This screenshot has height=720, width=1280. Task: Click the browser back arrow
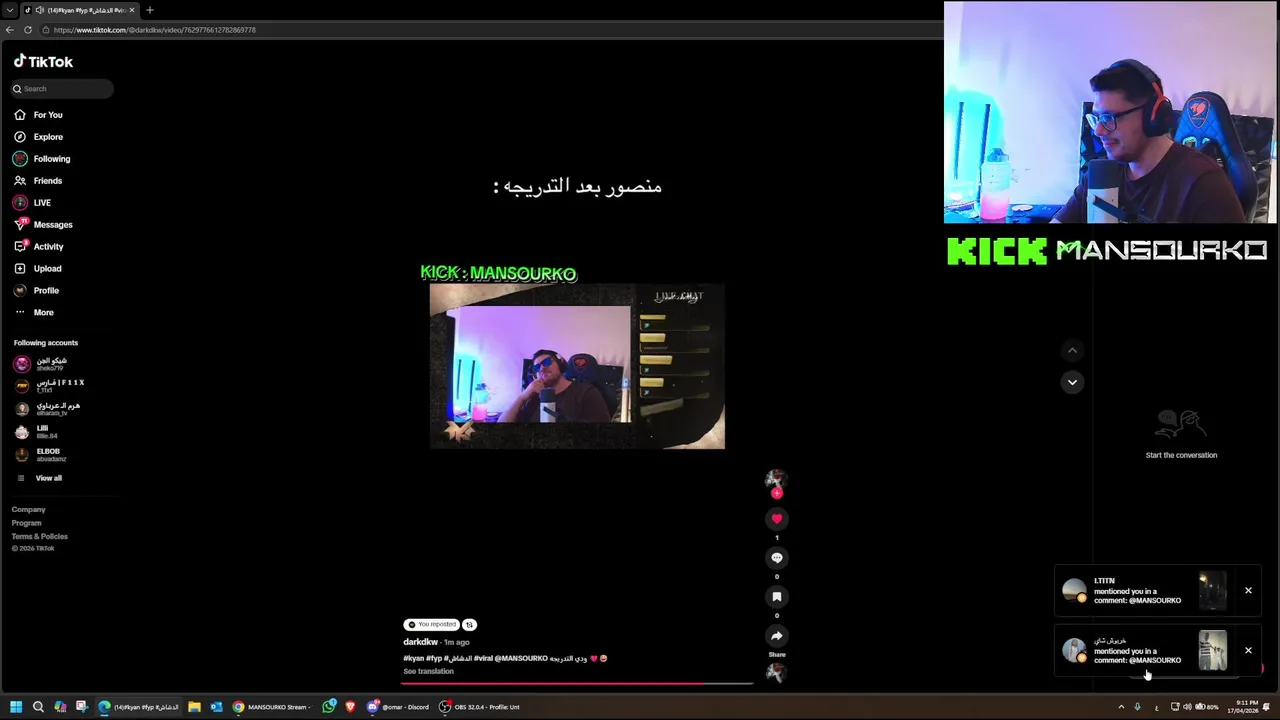10,30
